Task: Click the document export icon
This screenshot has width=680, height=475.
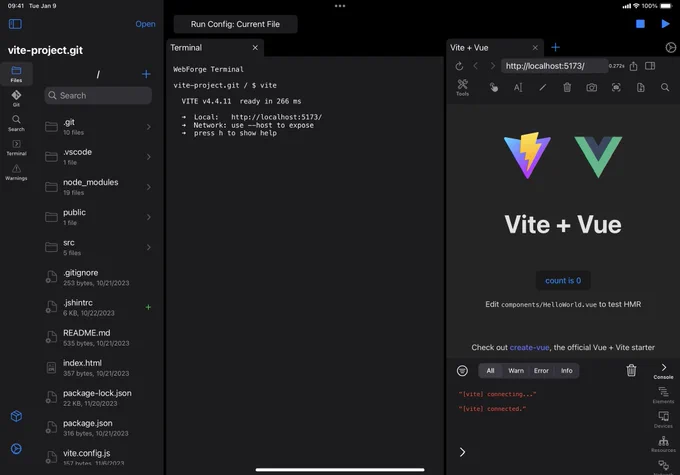Action: (x=641, y=88)
